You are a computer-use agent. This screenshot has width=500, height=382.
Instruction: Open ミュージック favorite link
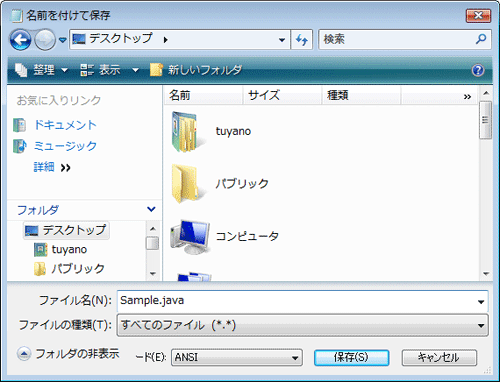[65, 146]
